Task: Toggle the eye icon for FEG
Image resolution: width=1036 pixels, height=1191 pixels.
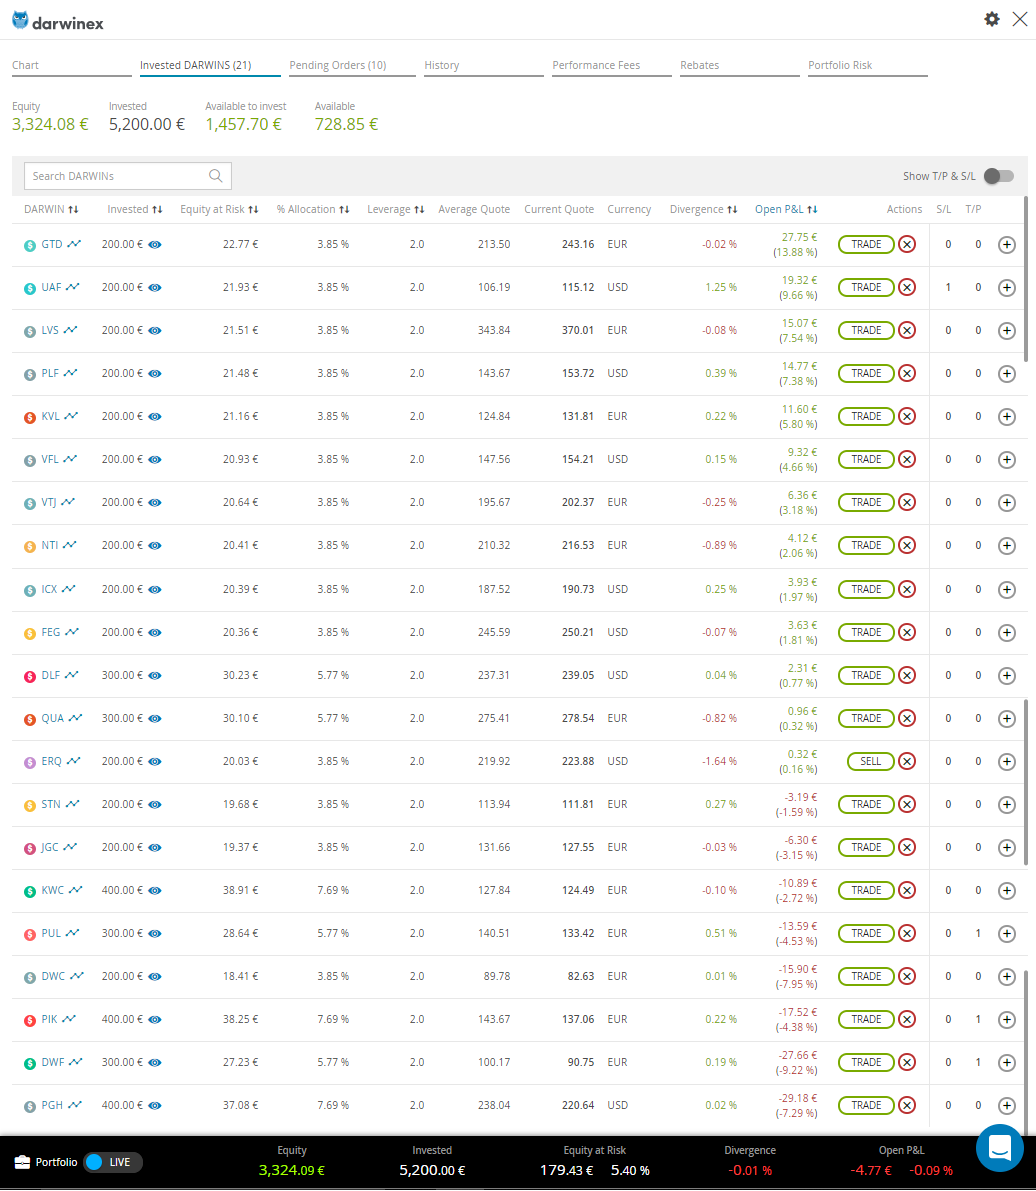Action: [x=155, y=633]
